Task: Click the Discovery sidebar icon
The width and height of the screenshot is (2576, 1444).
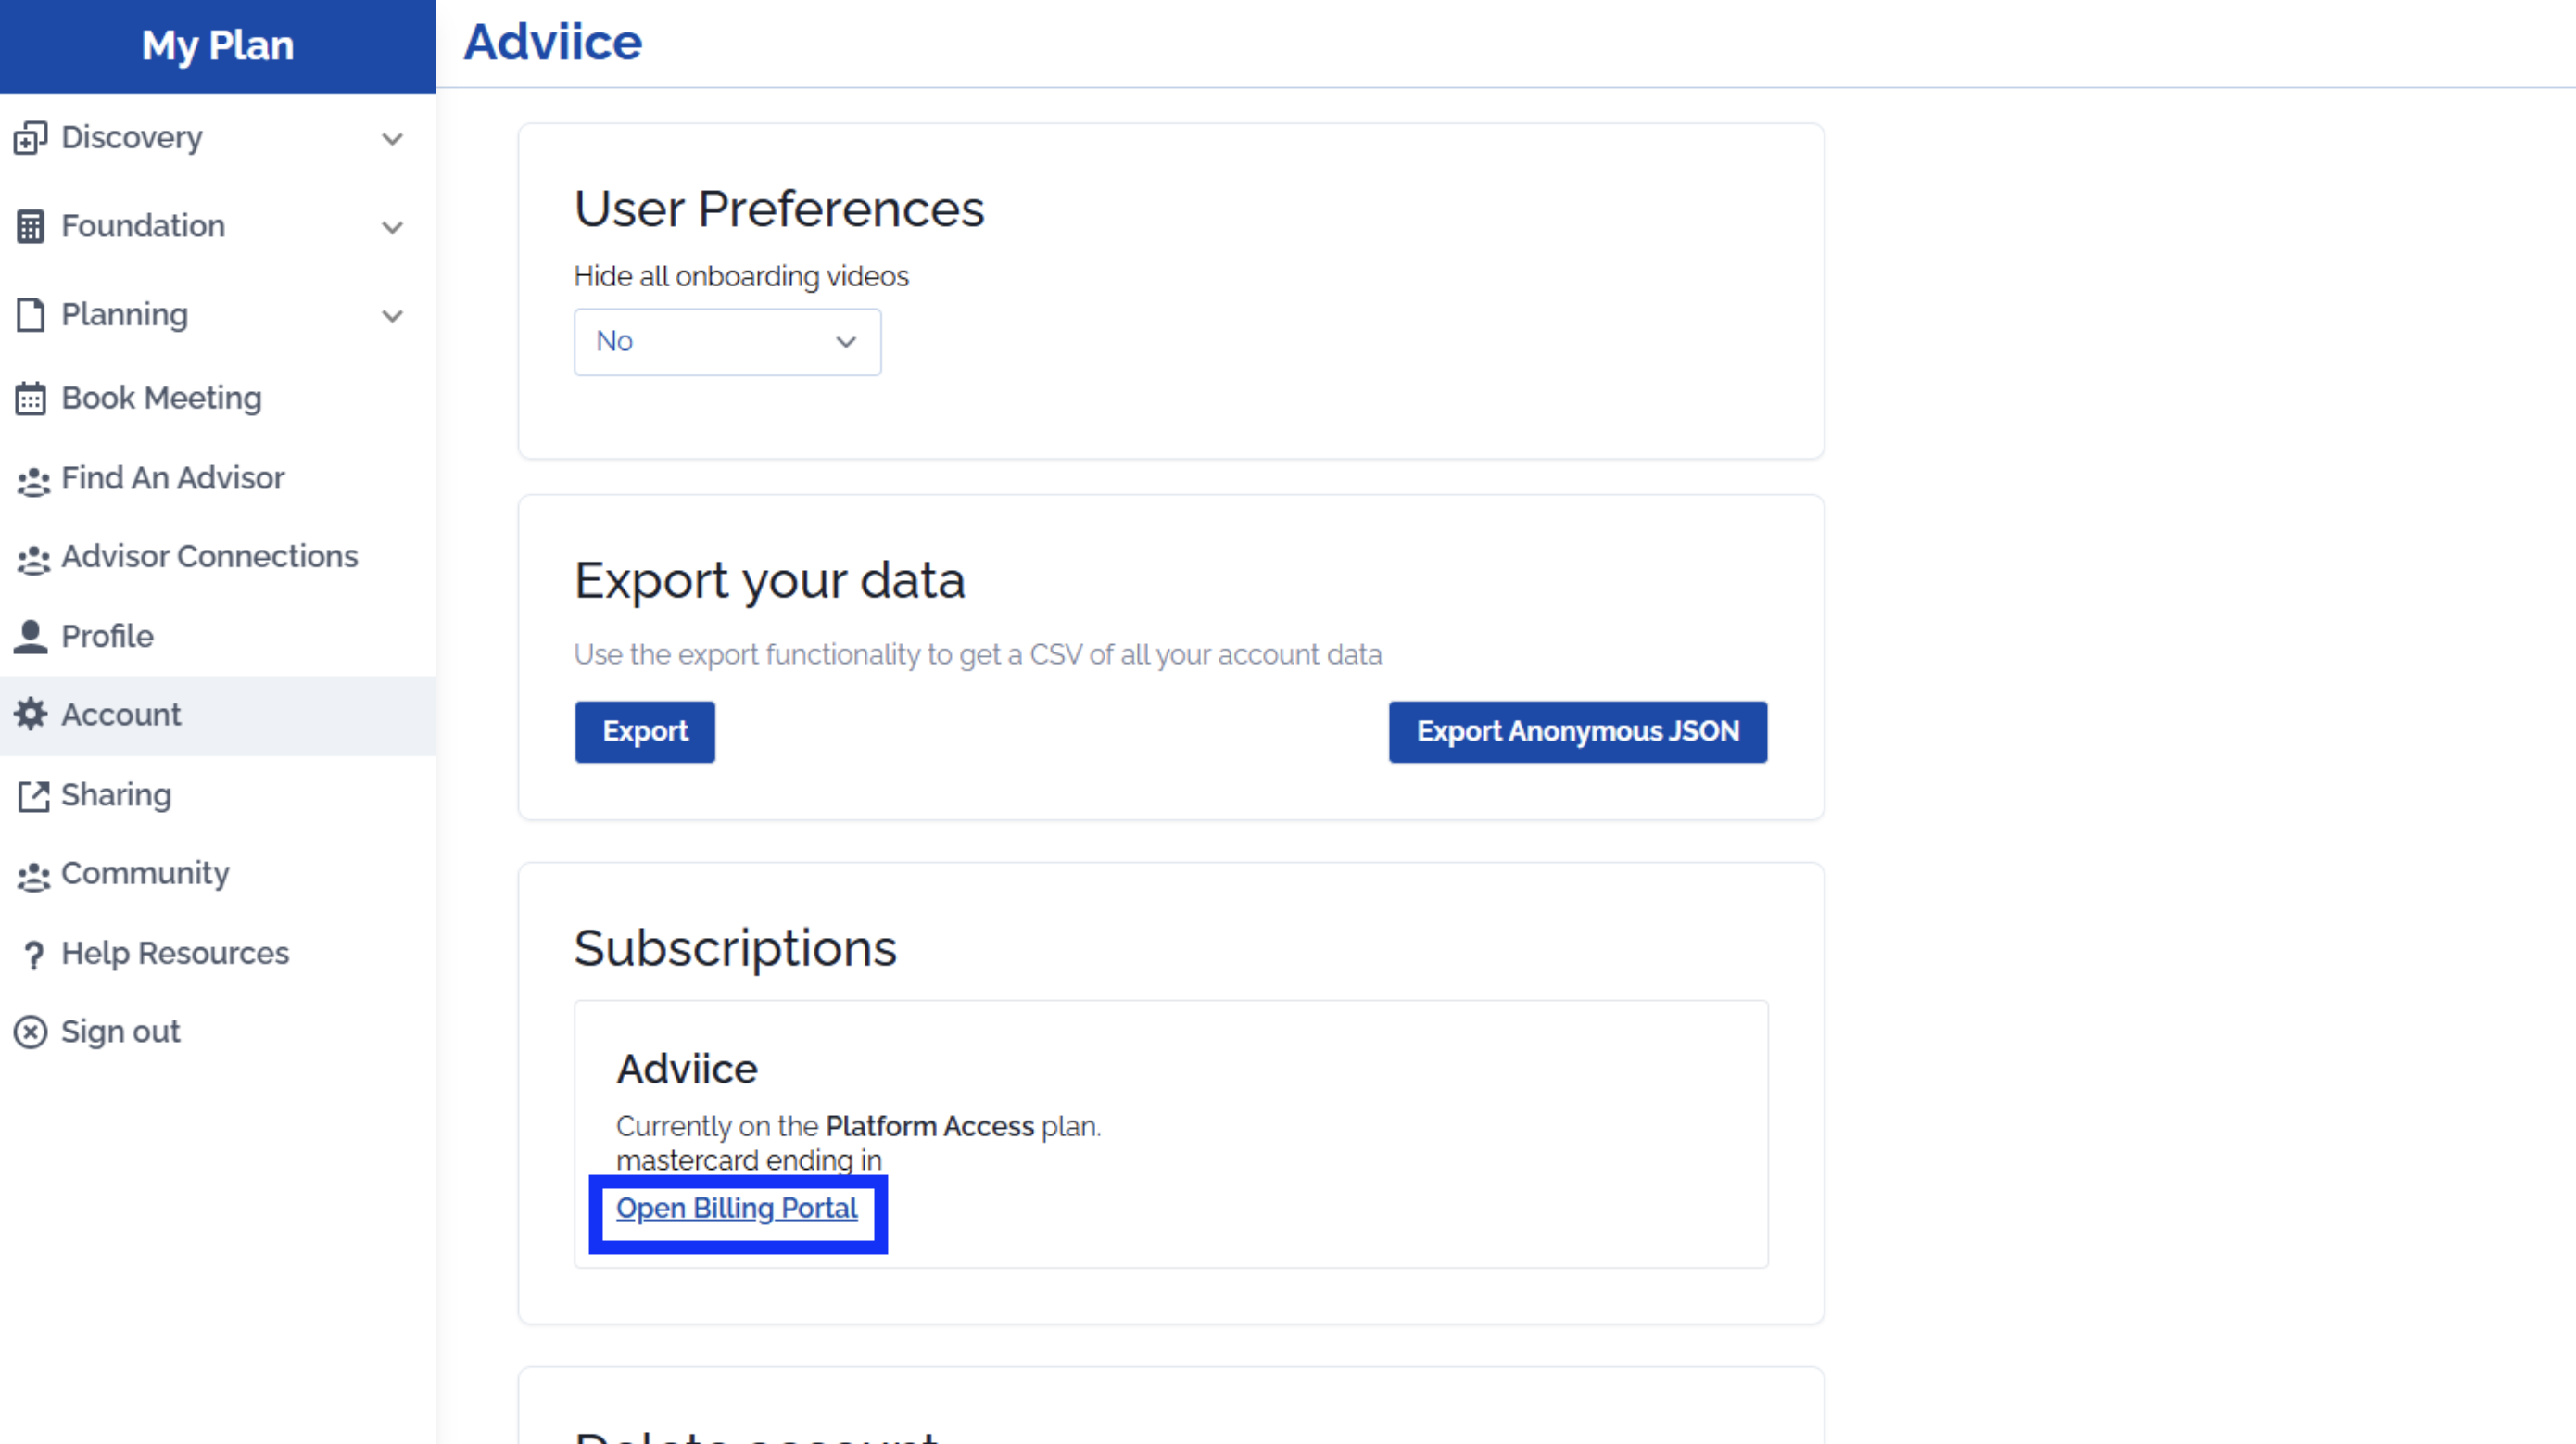Action: point(30,138)
